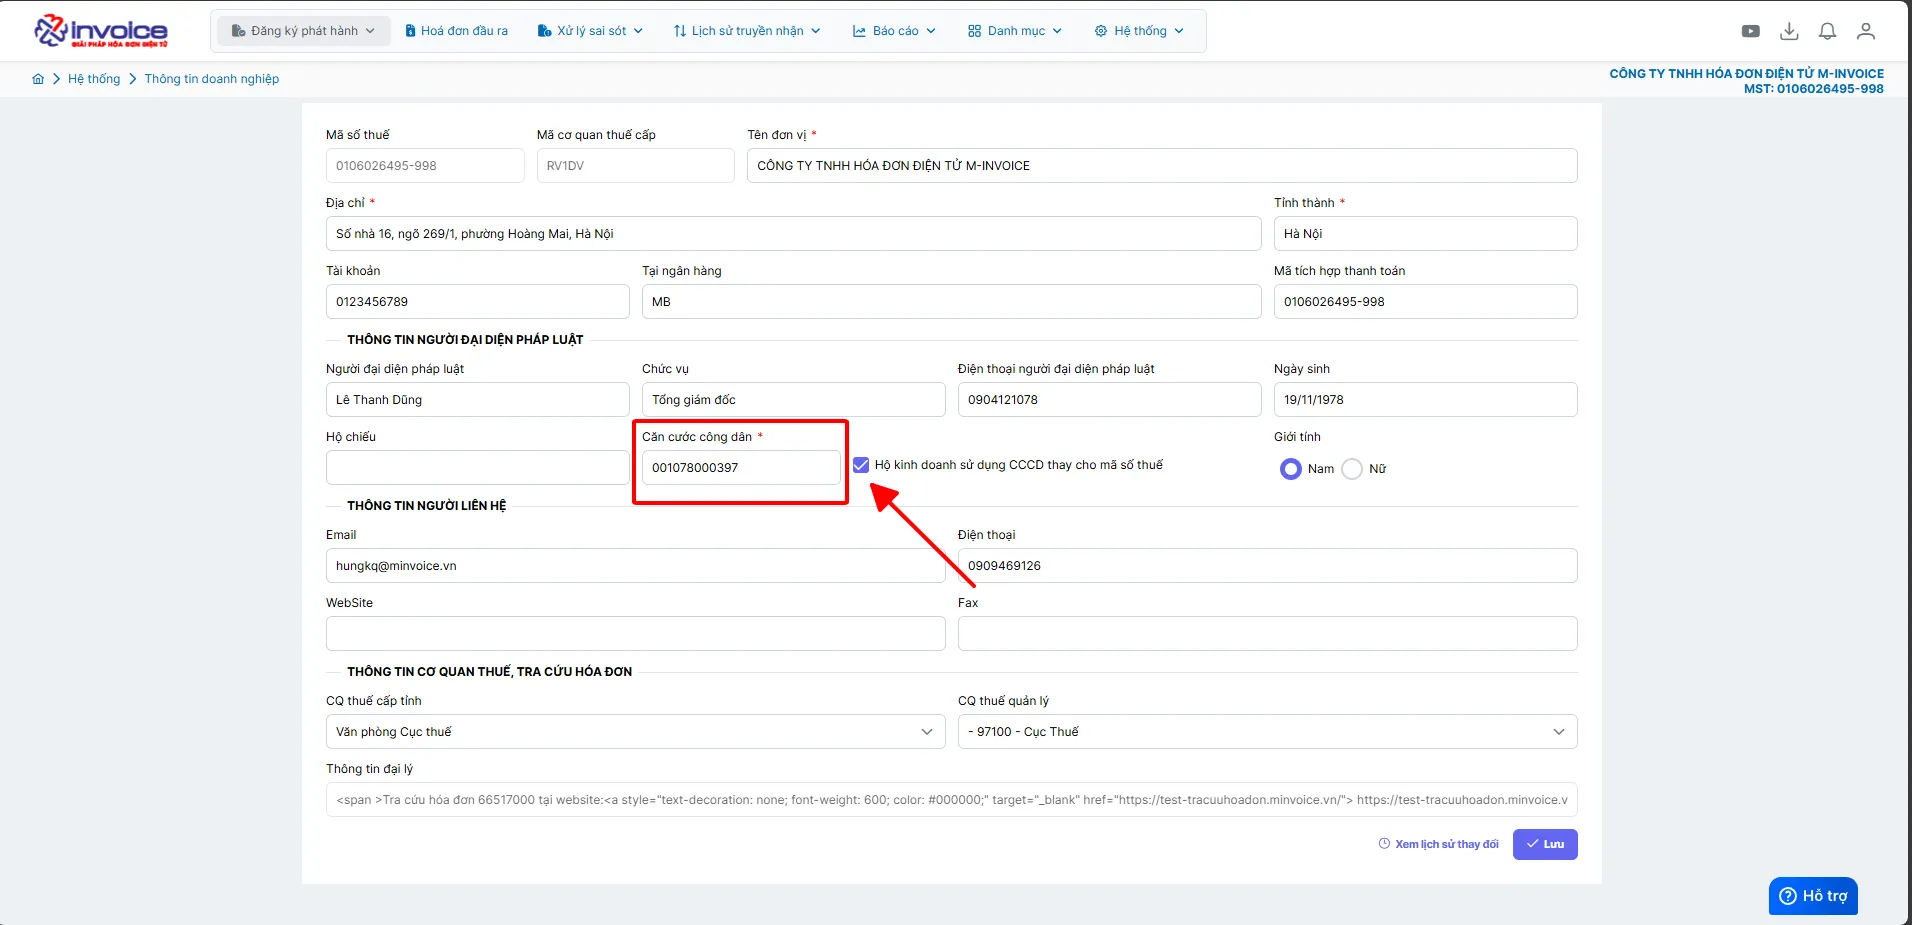Click the Tên đơn vị input field
Viewport: 1912px width, 925px height.
[1162, 166]
